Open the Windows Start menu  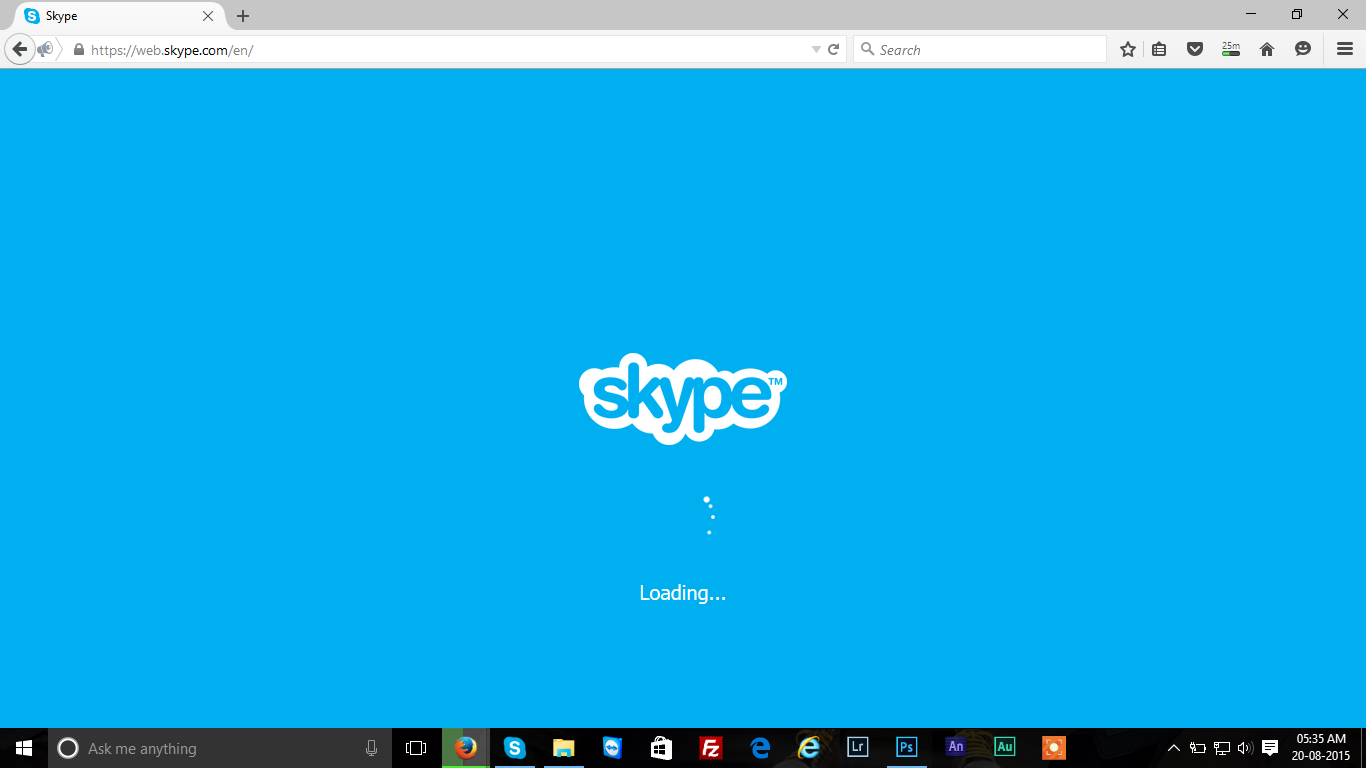[24, 748]
